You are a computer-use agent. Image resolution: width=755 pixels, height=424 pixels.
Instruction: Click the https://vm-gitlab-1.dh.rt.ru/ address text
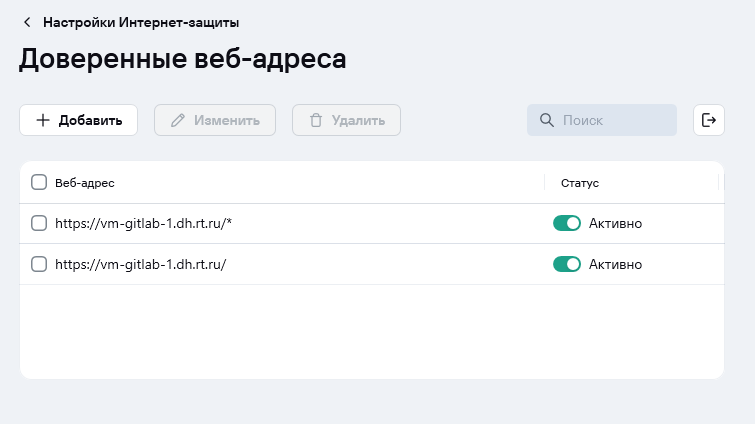pyautogui.click(x=140, y=264)
